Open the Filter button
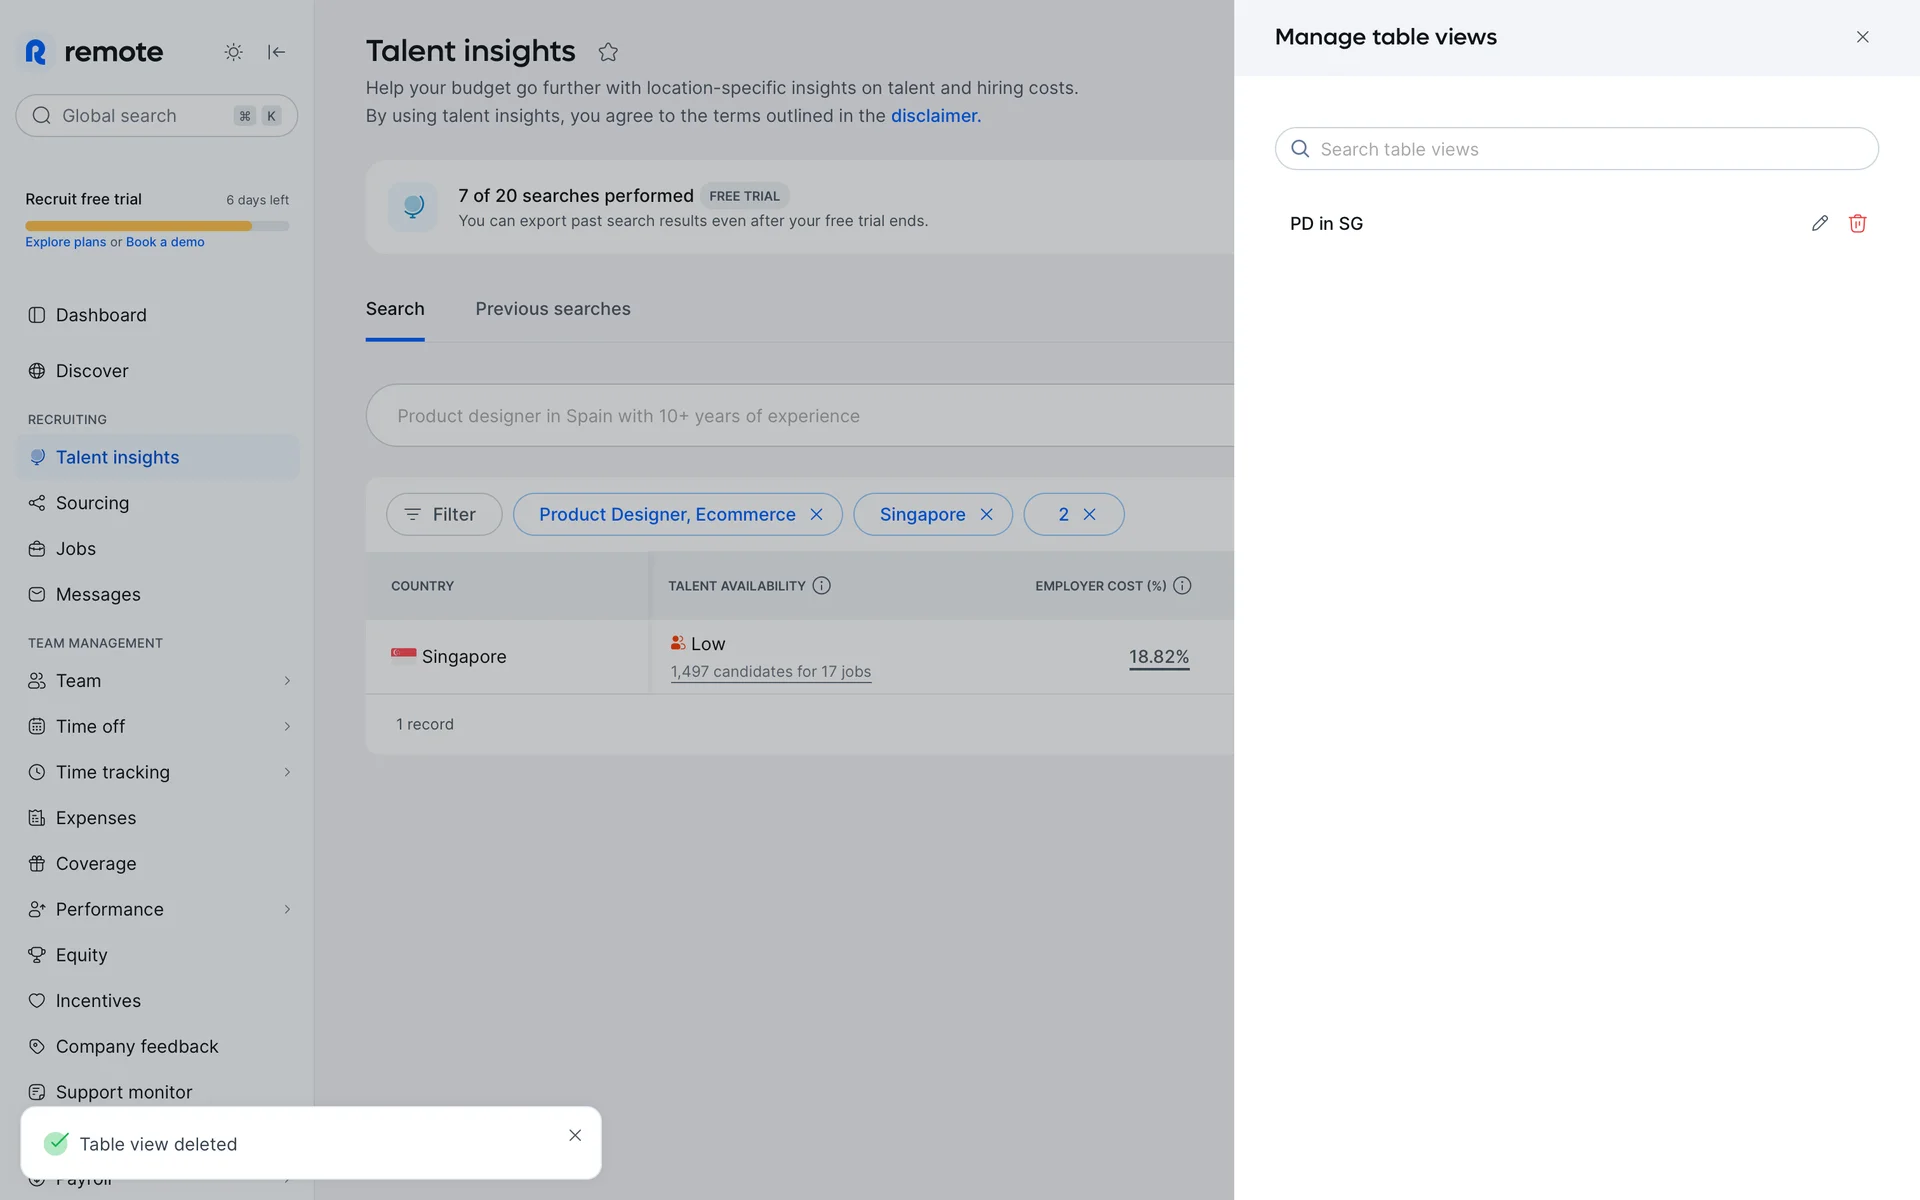 click(x=444, y=514)
